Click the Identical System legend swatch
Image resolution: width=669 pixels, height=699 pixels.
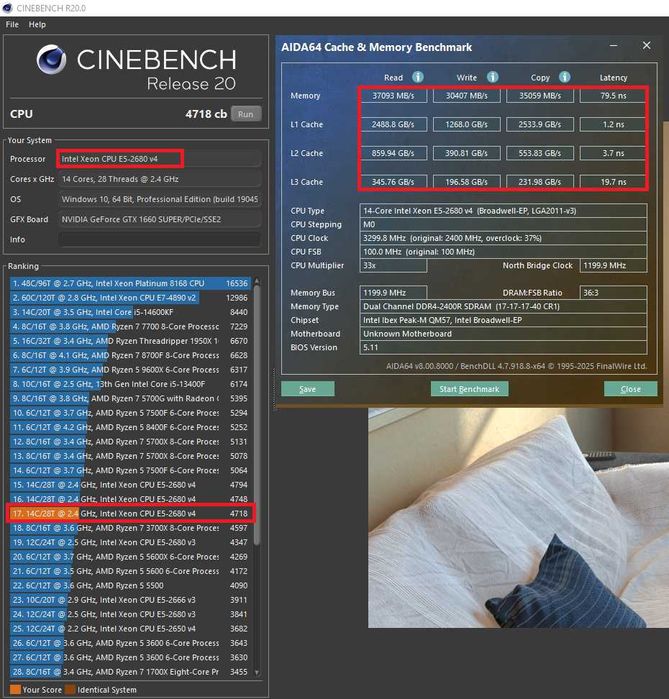[x=70, y=690]
